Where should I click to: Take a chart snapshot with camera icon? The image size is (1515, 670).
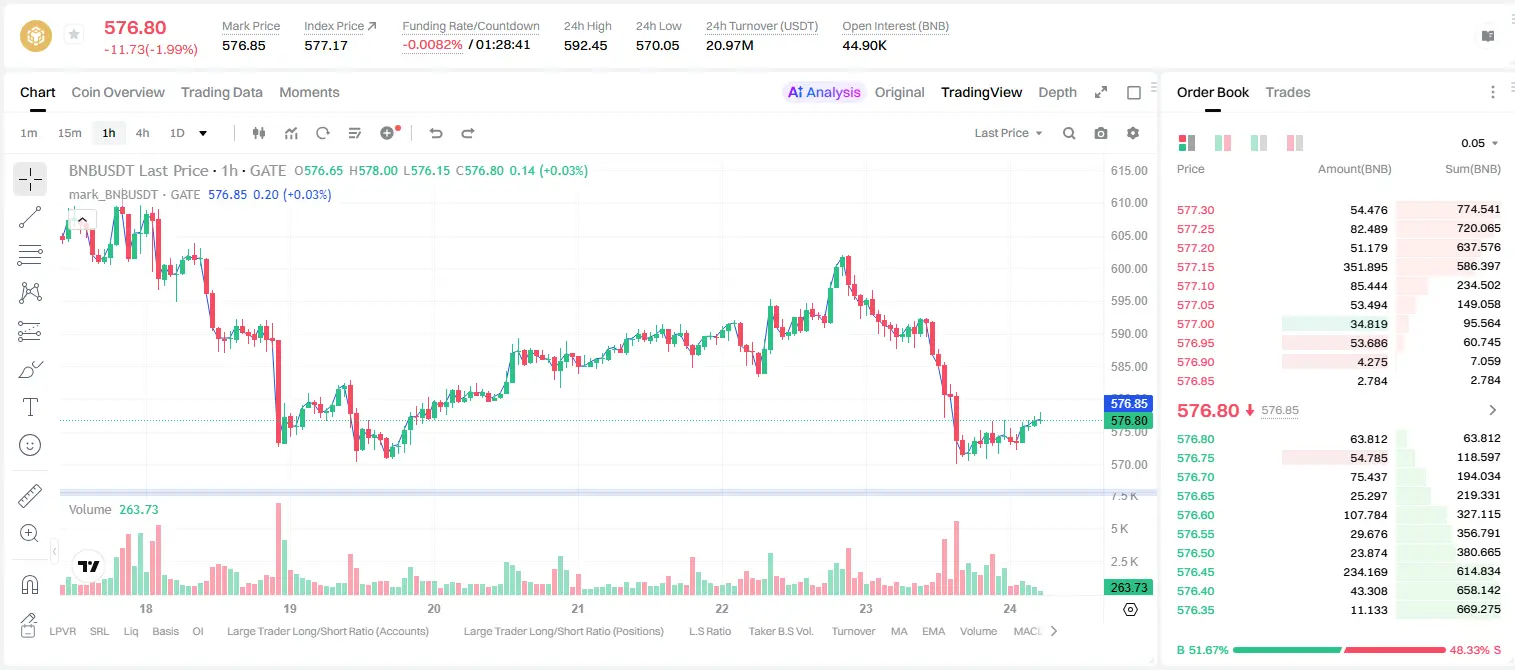tap(1101, 133)
